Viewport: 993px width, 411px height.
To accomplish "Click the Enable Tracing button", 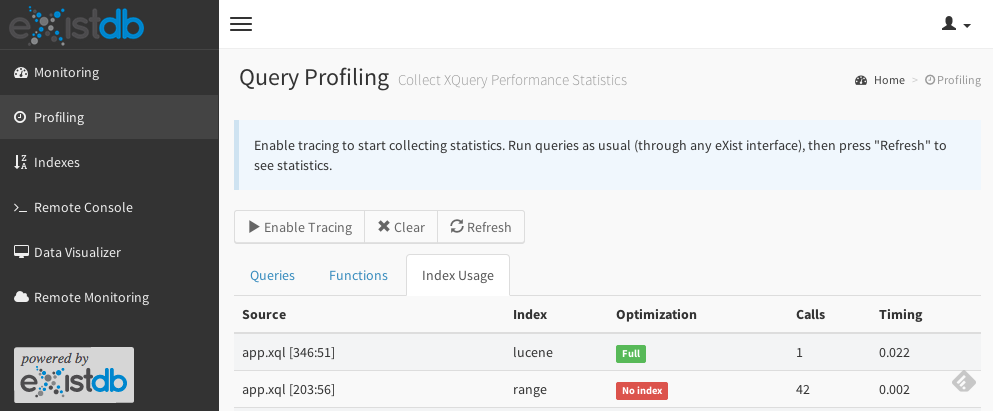I will [300, 227].
